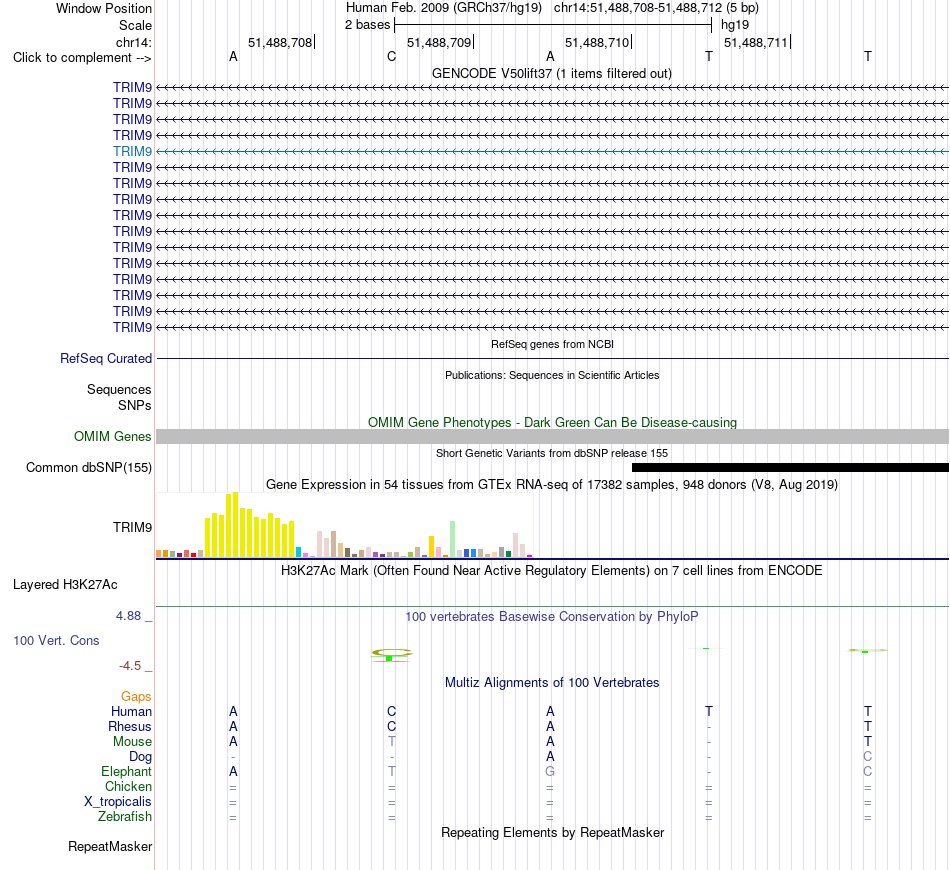Select the X_tropicalis species row label
Viewport: 950px width, 870px height.
(x=118, y=802)
